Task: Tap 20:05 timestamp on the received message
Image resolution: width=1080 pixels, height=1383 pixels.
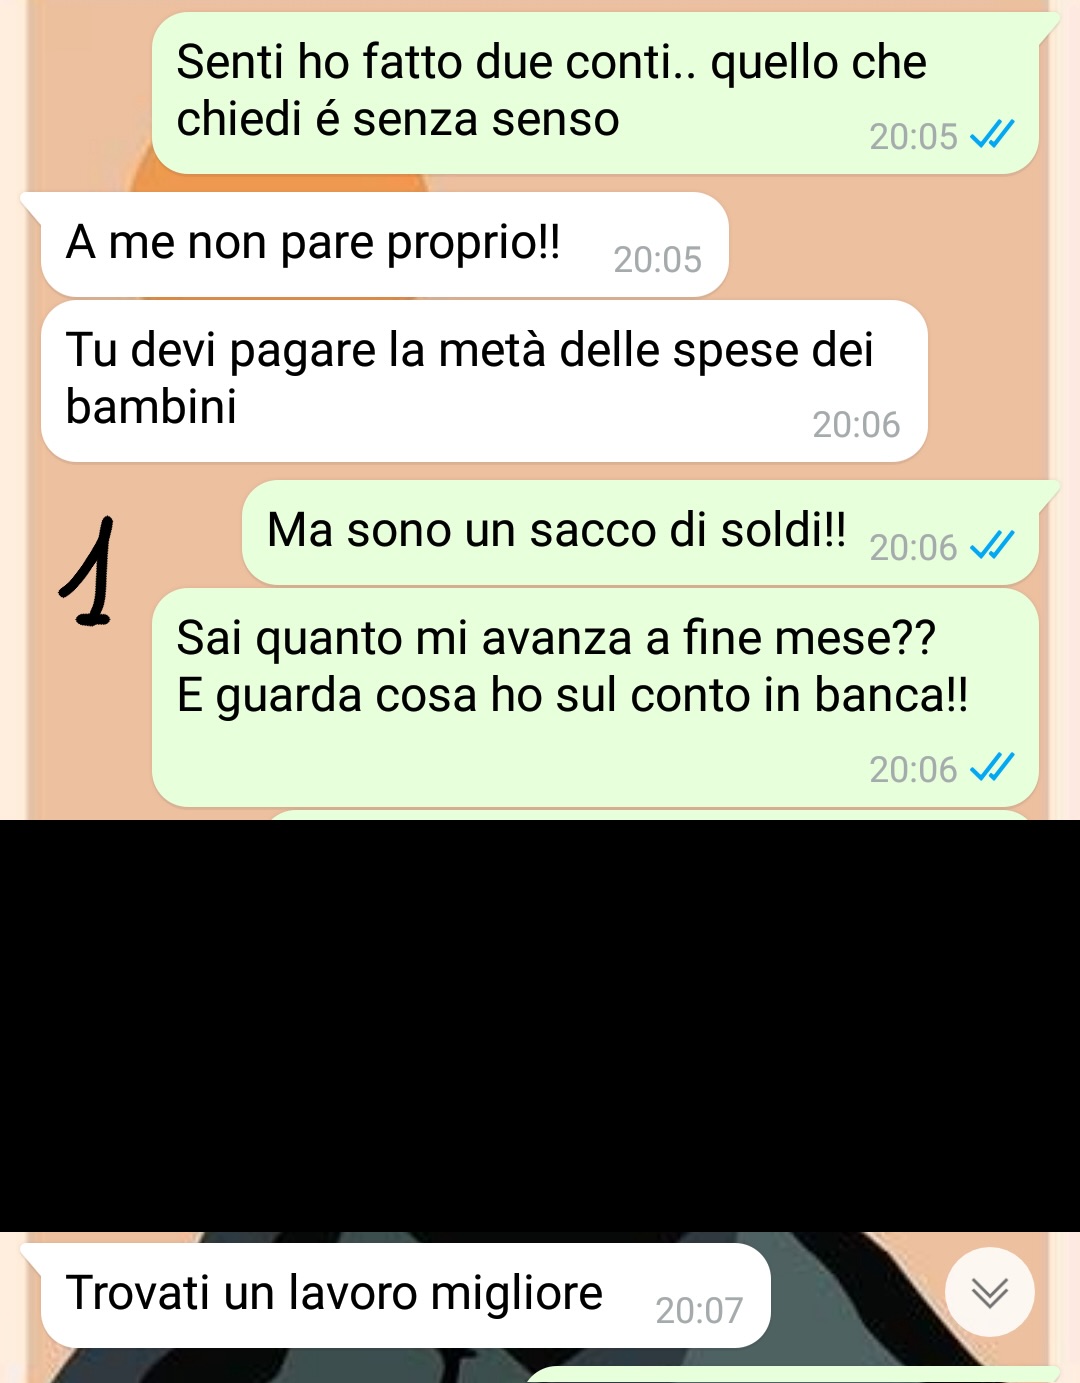Action: click(657, 260)
